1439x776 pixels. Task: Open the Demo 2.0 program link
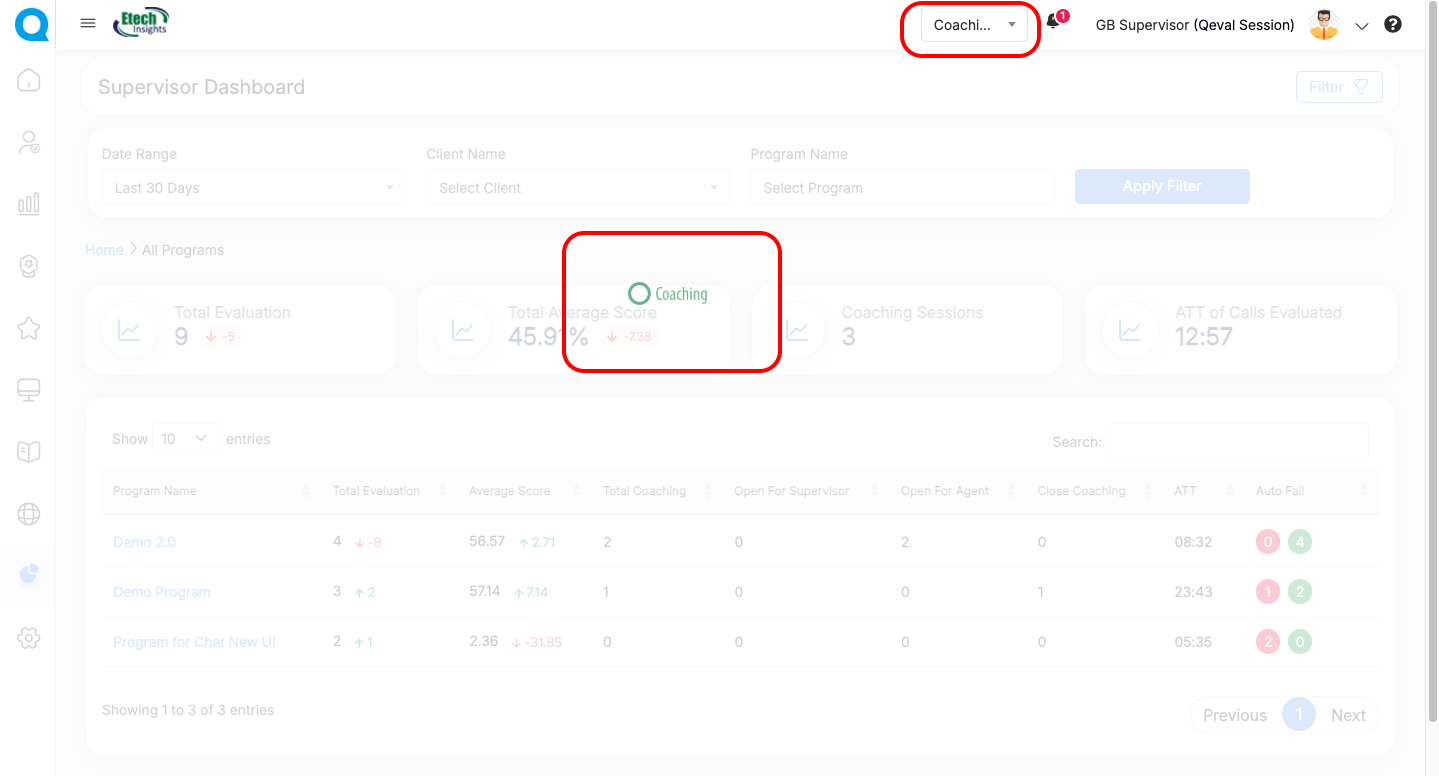144,542
